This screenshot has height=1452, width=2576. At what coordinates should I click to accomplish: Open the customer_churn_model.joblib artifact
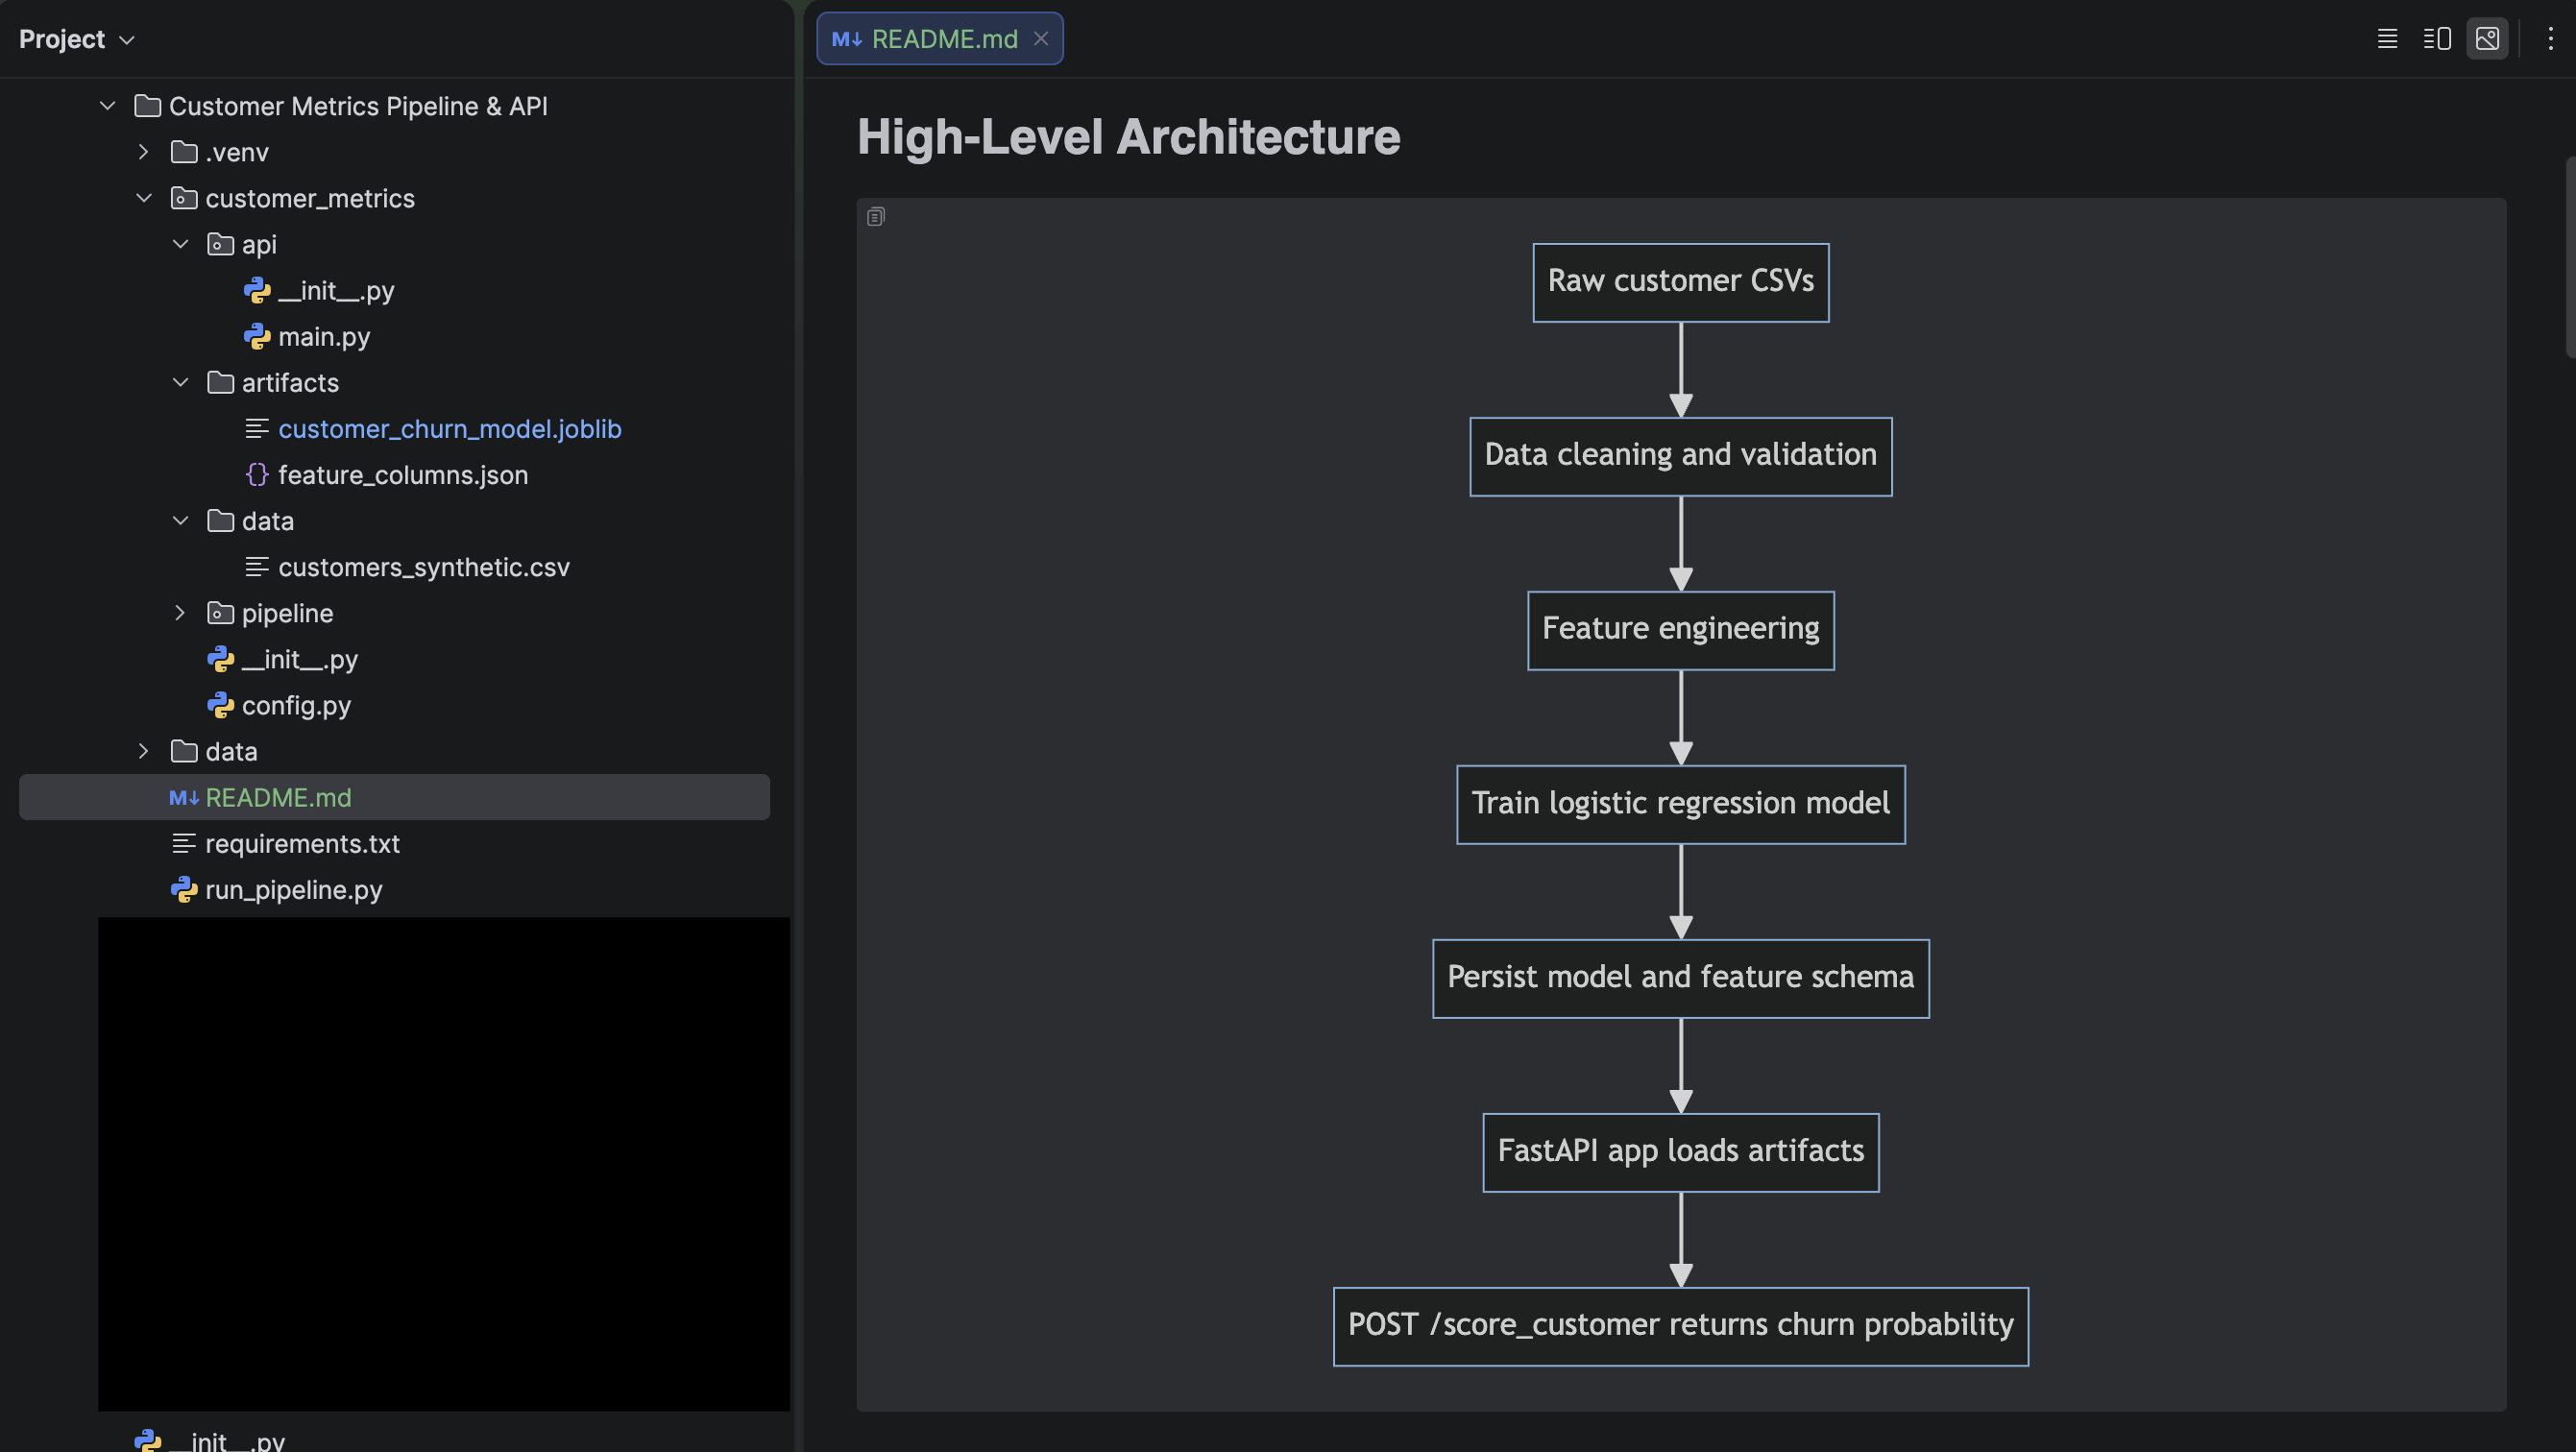(x=451, y=429)
